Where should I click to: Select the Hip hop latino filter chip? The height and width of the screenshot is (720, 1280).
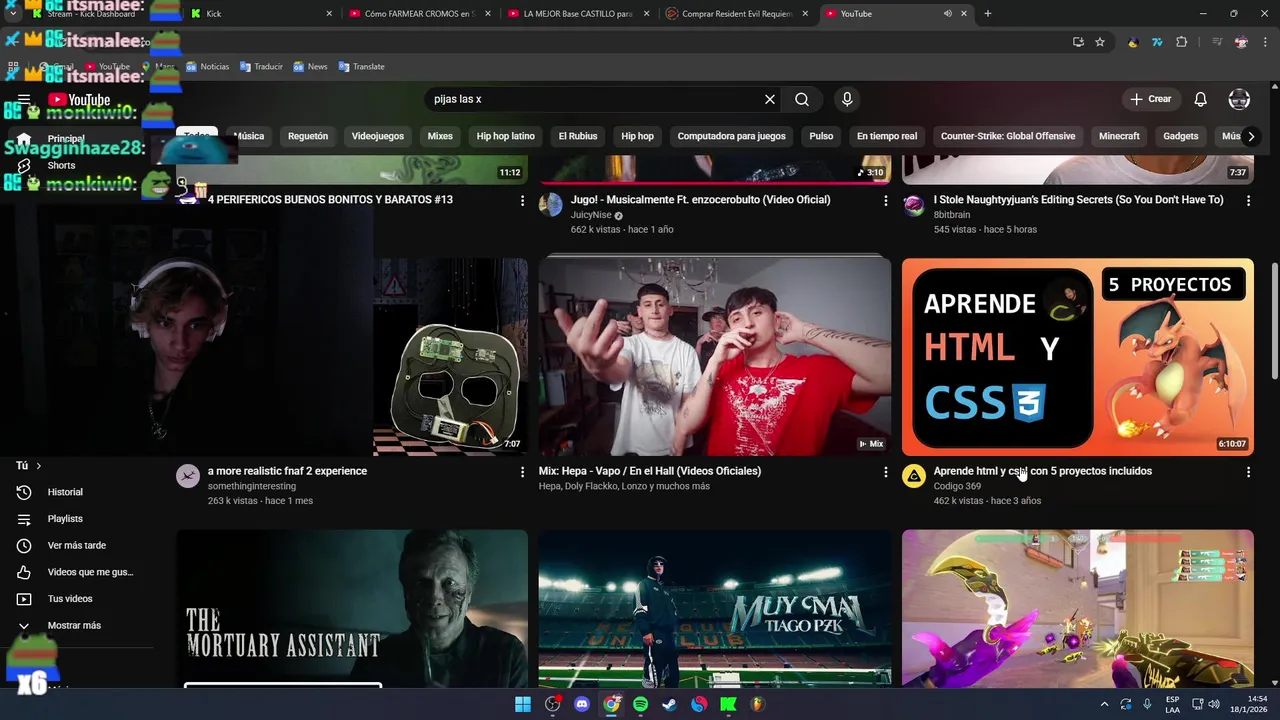(x=506, y=136)
